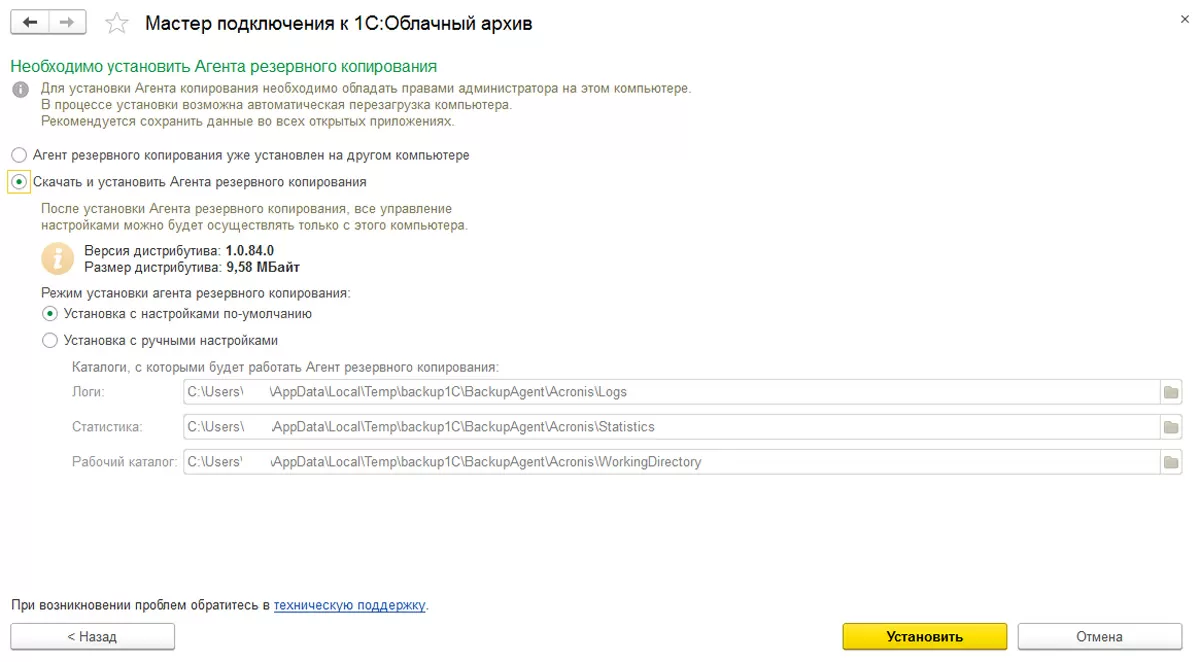Click the 'Логи:' label

[x=89, y=392]
